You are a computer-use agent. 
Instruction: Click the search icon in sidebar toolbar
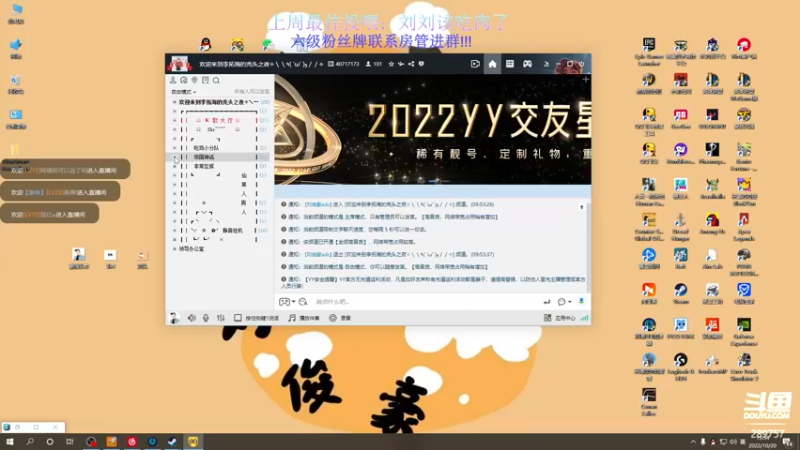[x=216, y=81]
